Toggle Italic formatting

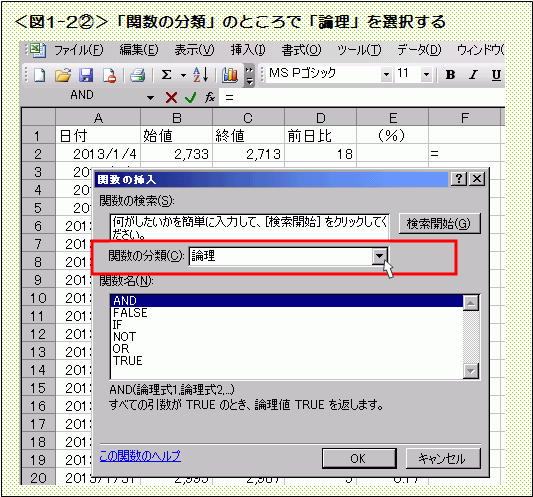coord(473,74)
